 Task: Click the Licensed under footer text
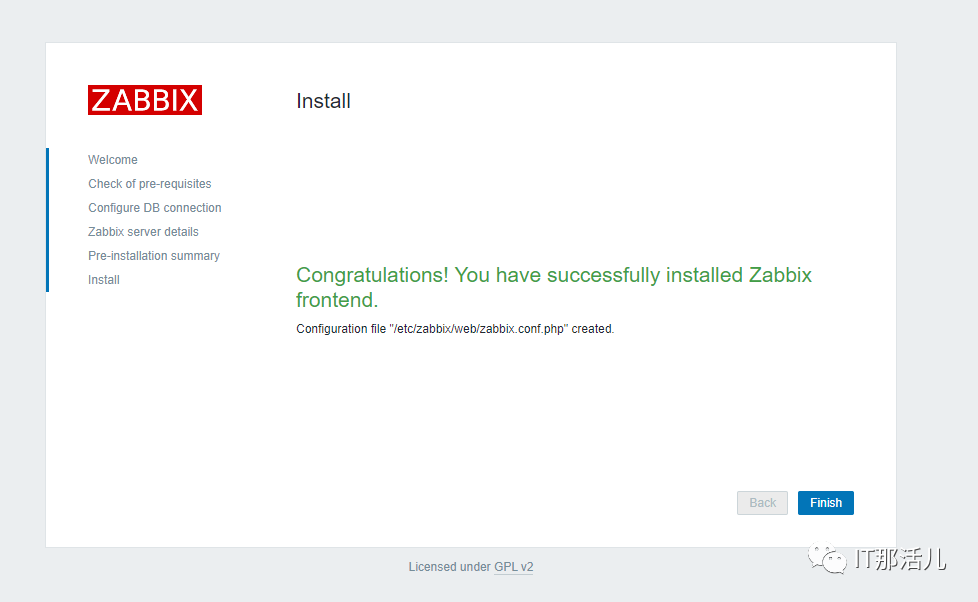point(450,566)
